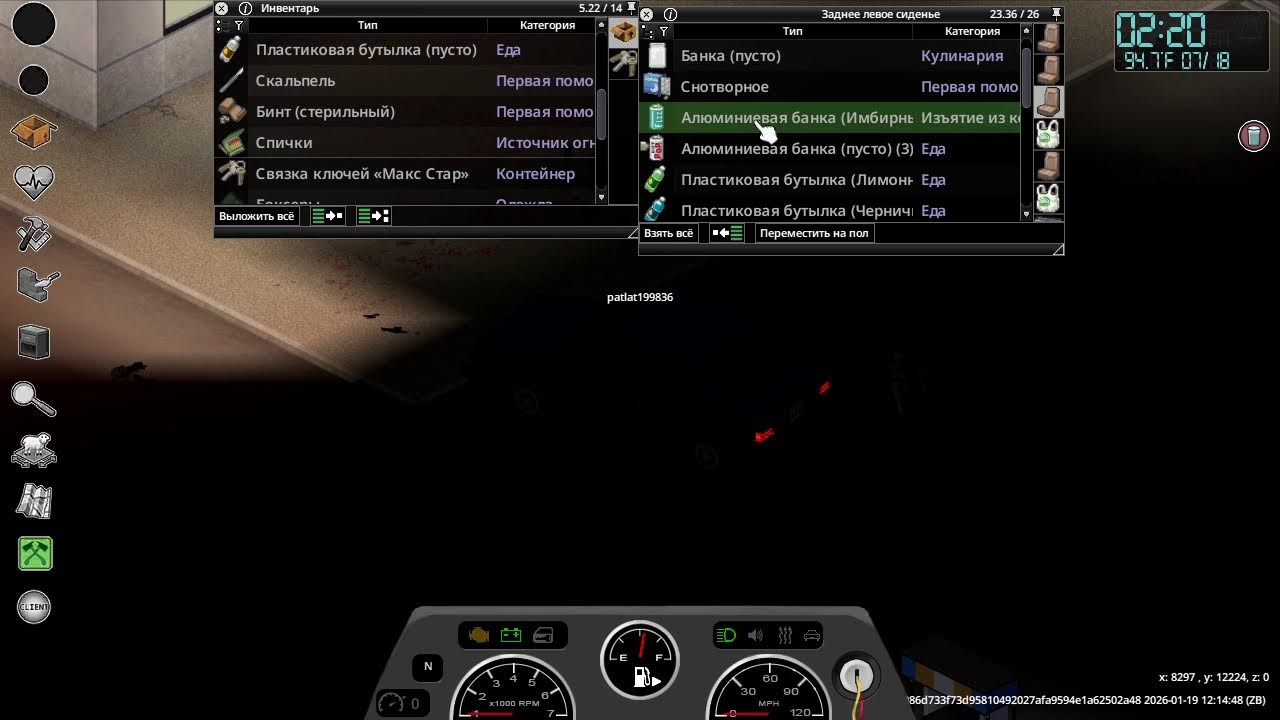Select the Связка ключей «Макс Стар» row

pos(405,174)
